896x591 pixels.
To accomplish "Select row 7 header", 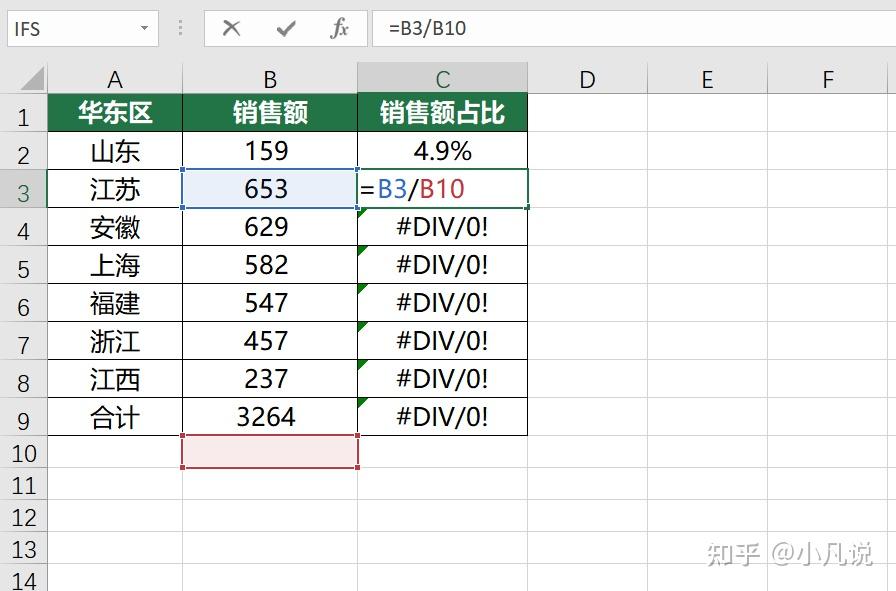I will pos(23,341).
